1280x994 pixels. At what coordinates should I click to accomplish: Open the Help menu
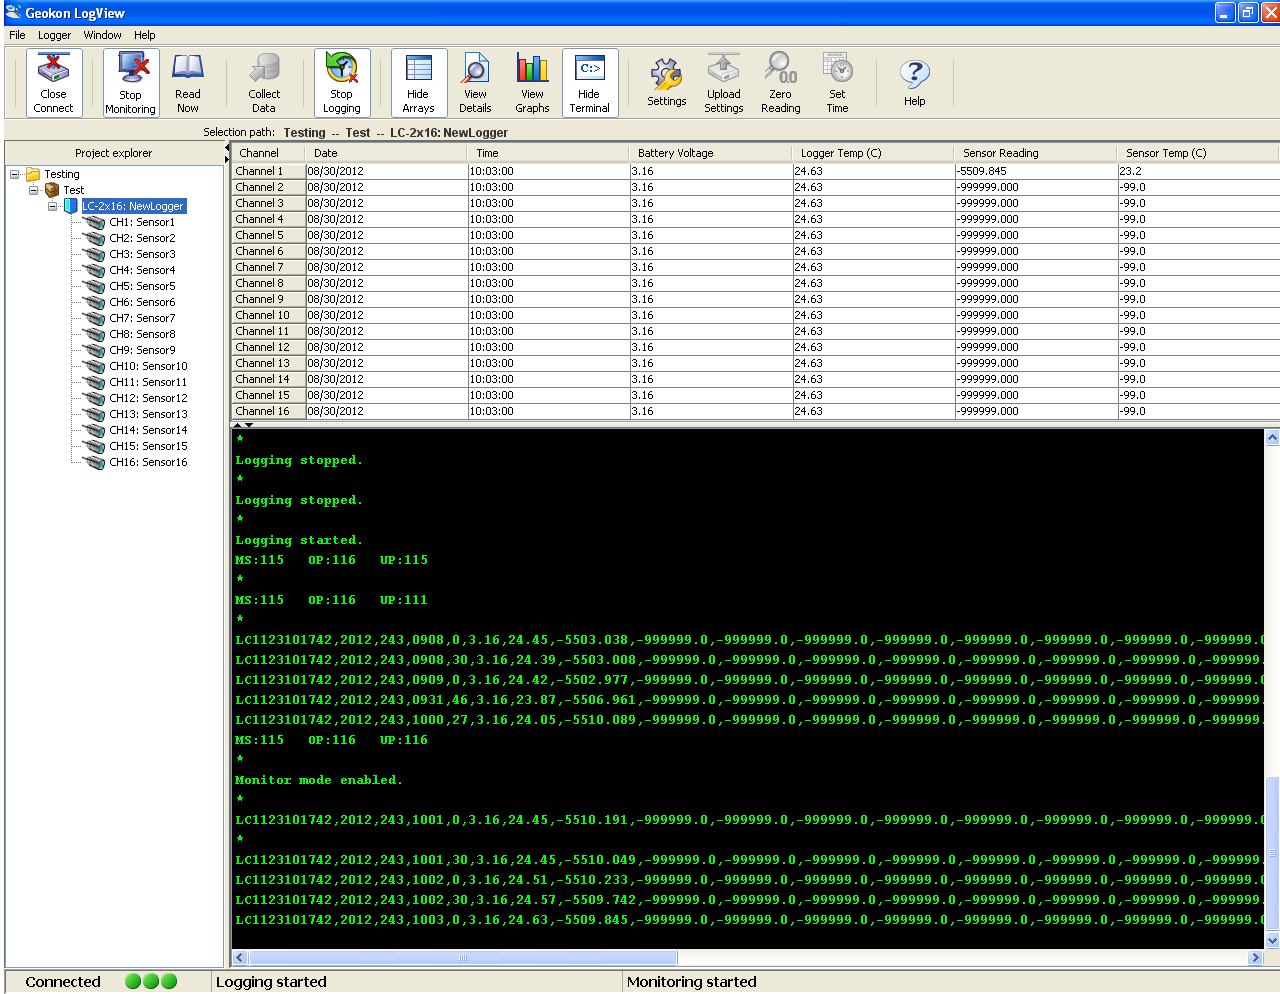point(145,35)
